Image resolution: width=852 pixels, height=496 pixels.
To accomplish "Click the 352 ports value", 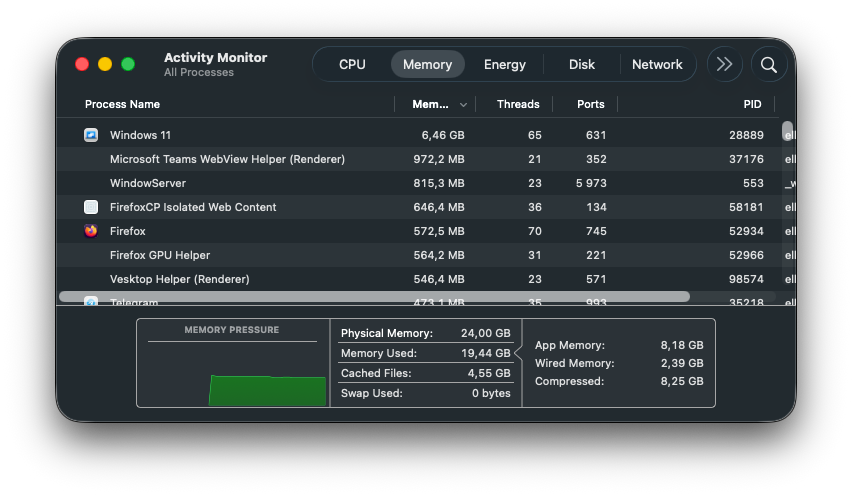I will (x=596, y=159).
